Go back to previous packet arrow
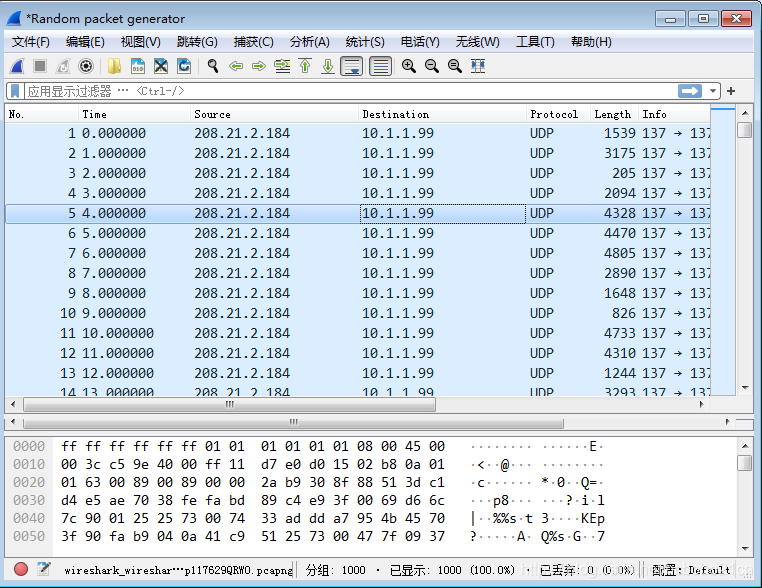 [x=236, y=66]
